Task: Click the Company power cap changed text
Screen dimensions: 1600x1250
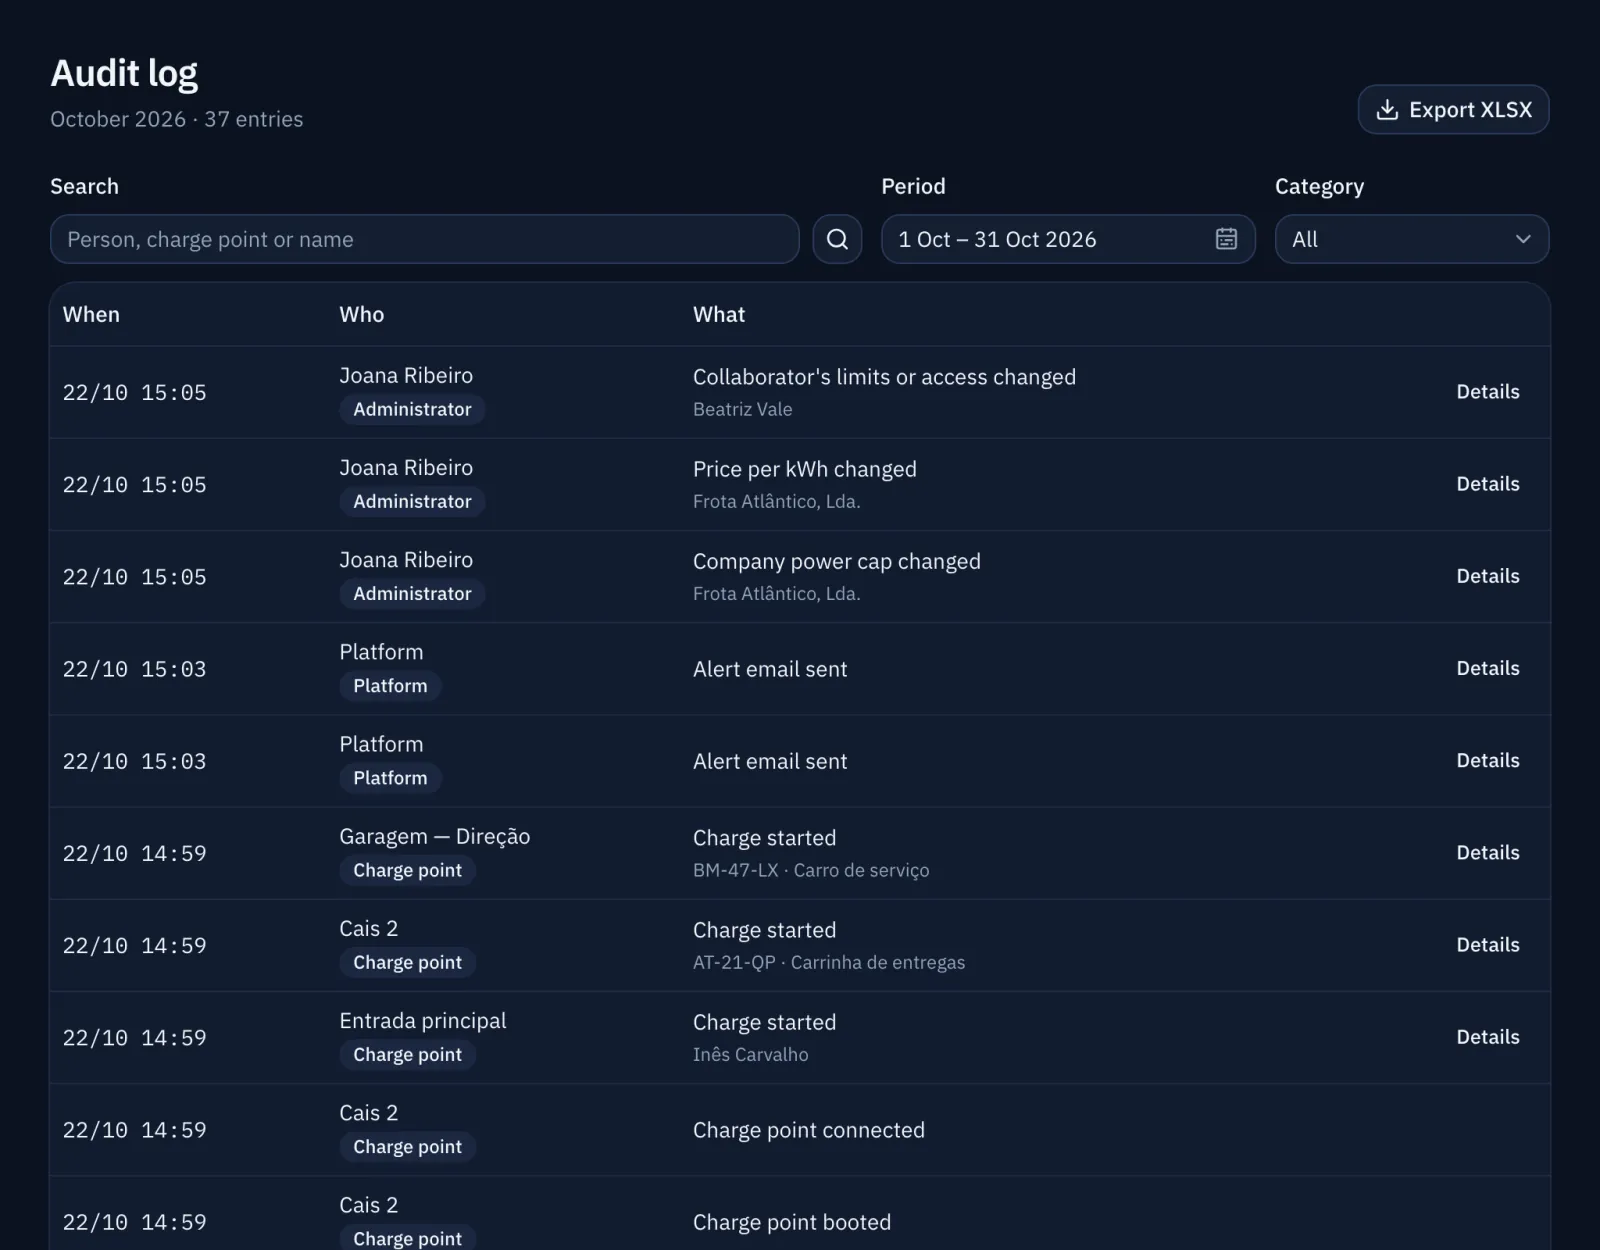Action: (x=836, y=561)
